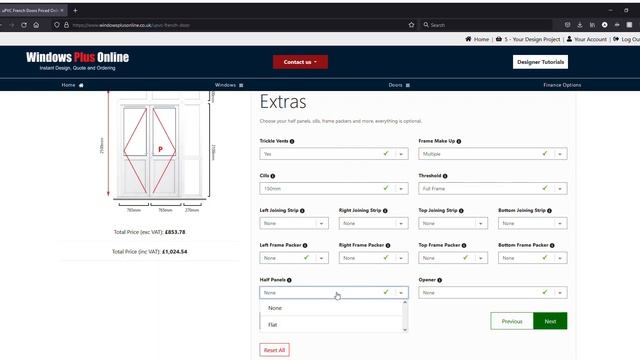The height and width of the screenshot is (360, 640).
Task: Open Bottom Joining Strip dropdown
Action: pyautogui.click(x=532, y=223)
